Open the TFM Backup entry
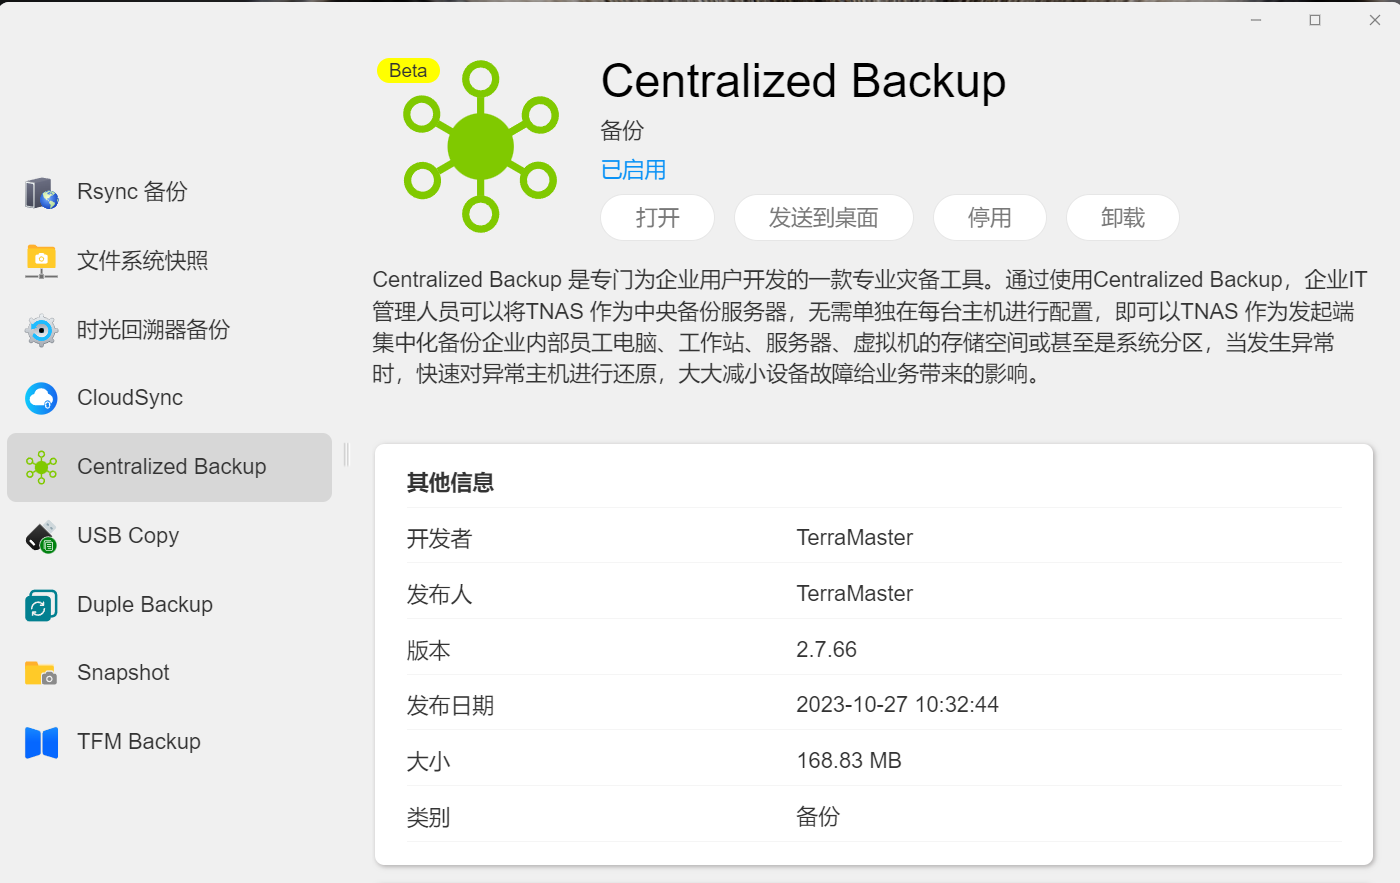The width and height of the screenshot is (1400, 883). (x=169, y=742)
